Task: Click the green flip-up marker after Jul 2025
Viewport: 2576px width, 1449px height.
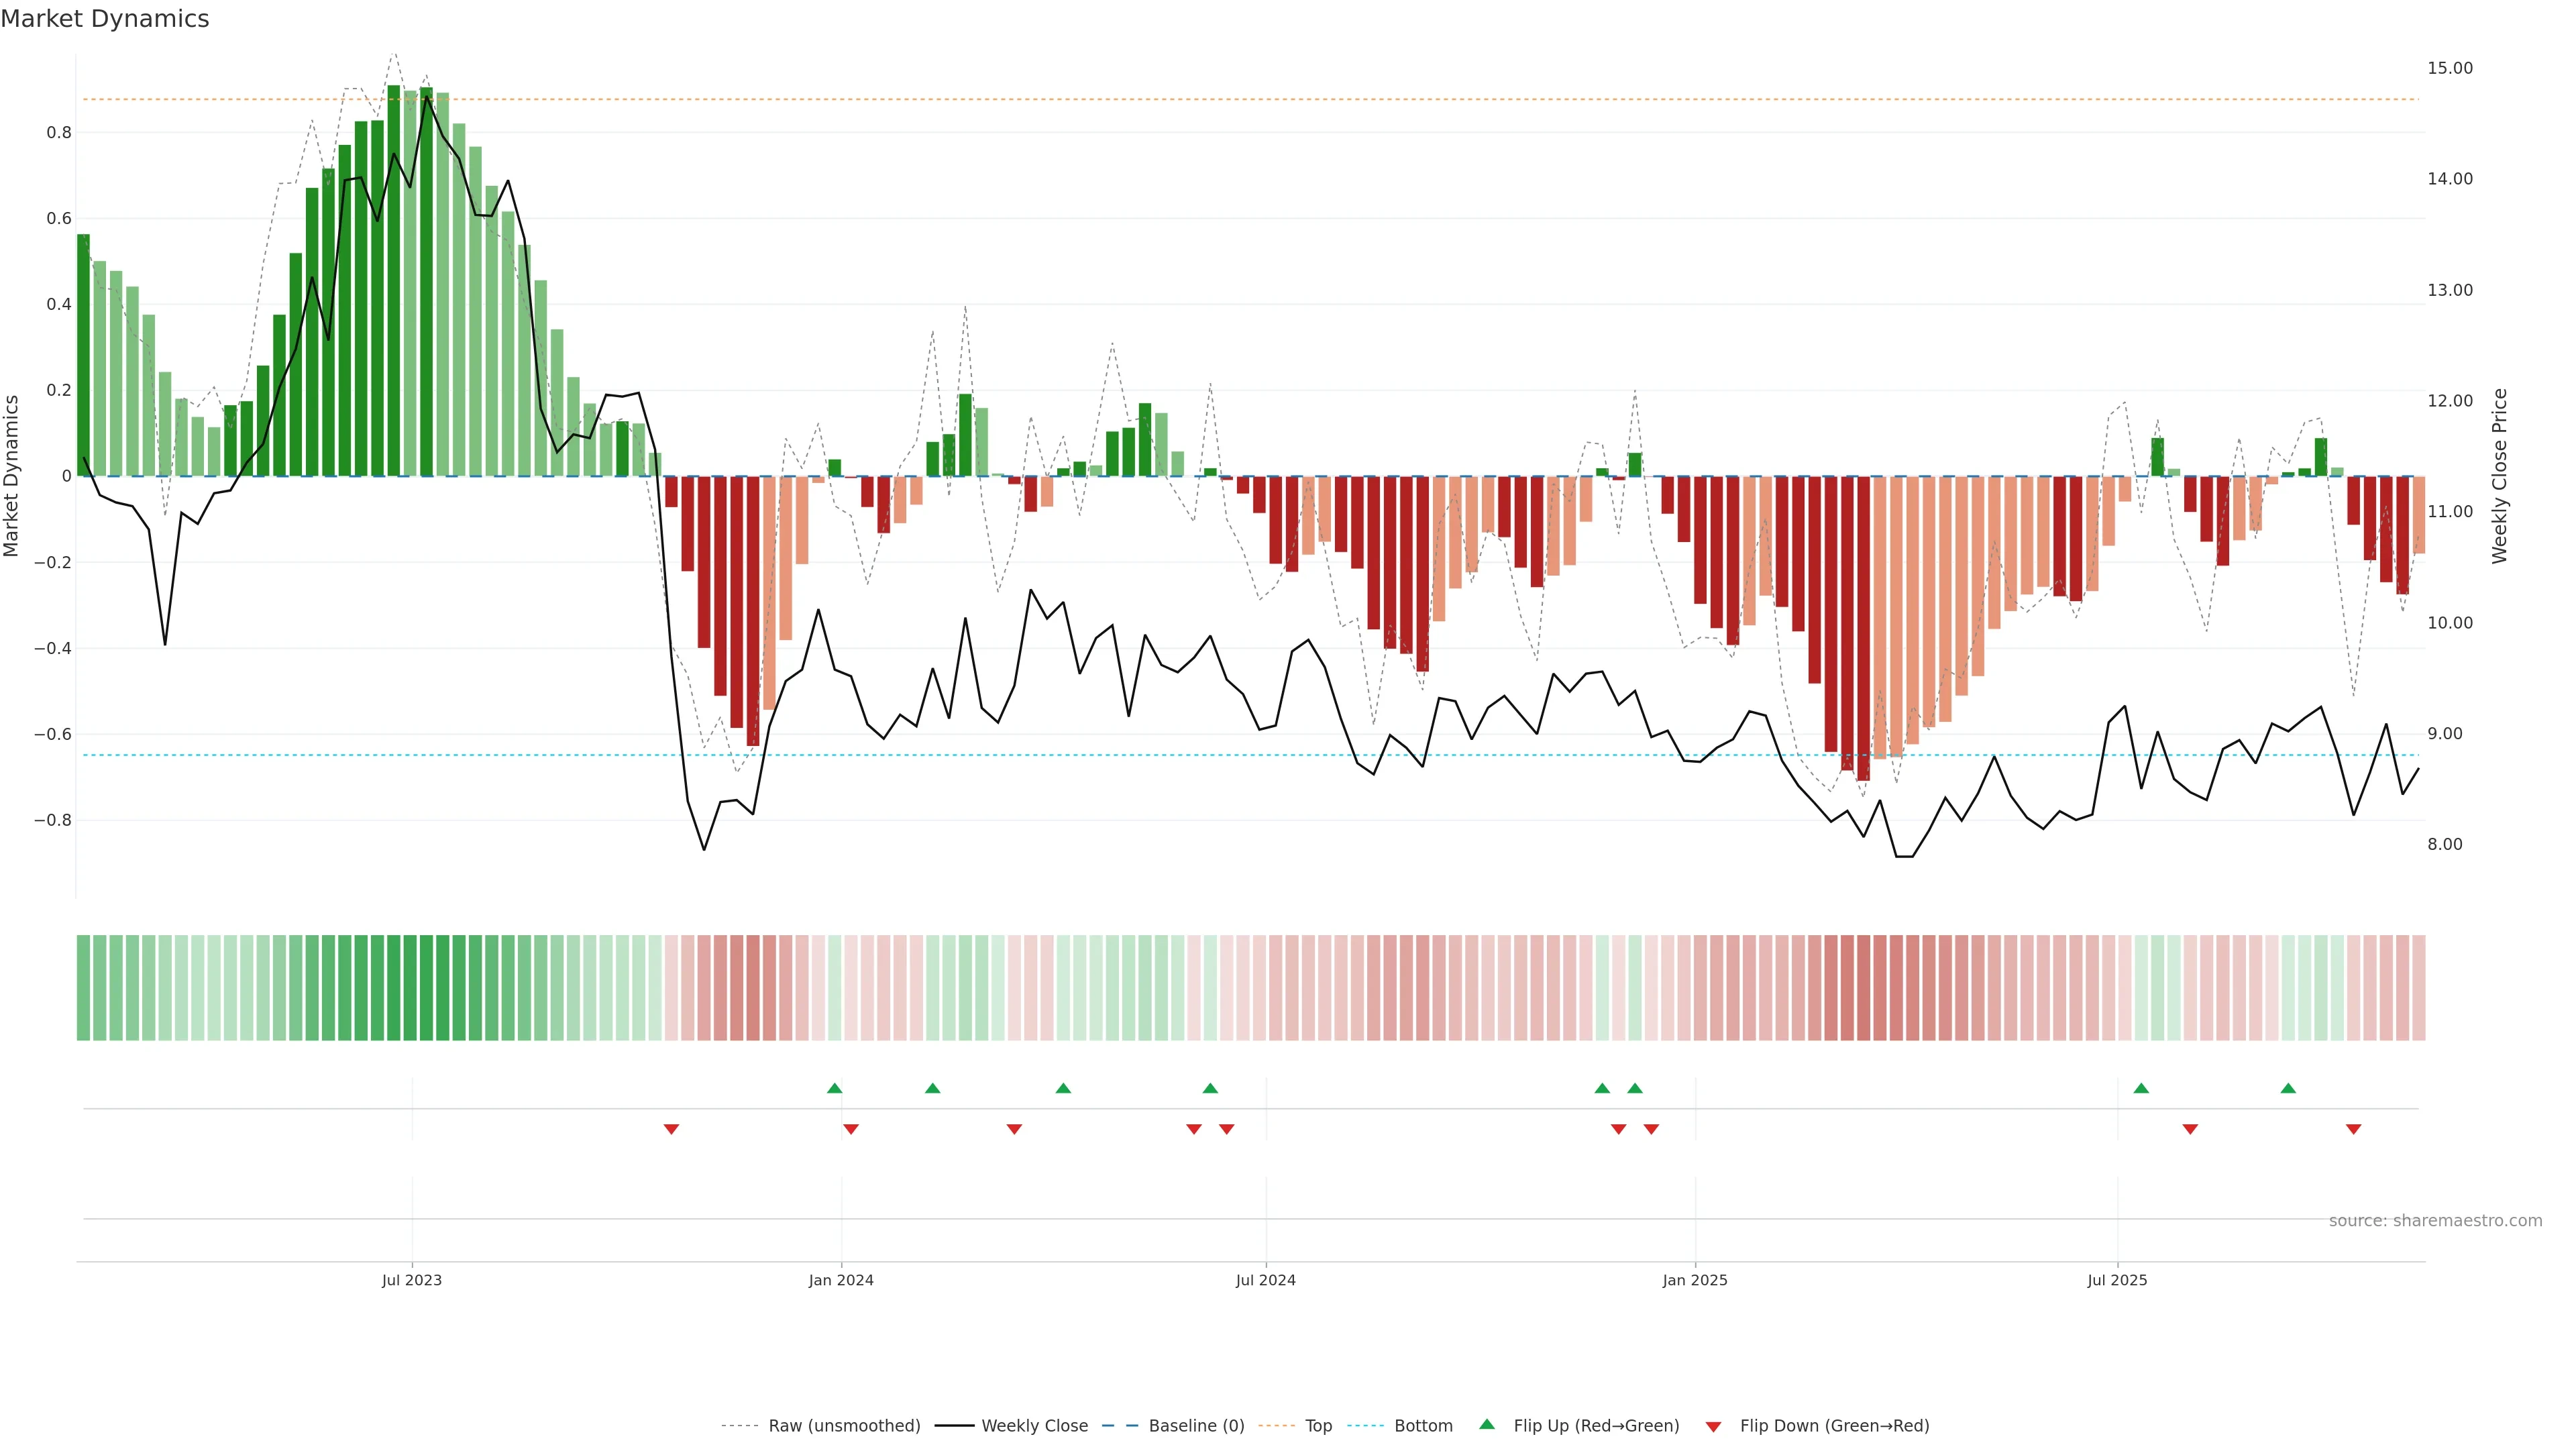Action: tap(2141, 1088)
